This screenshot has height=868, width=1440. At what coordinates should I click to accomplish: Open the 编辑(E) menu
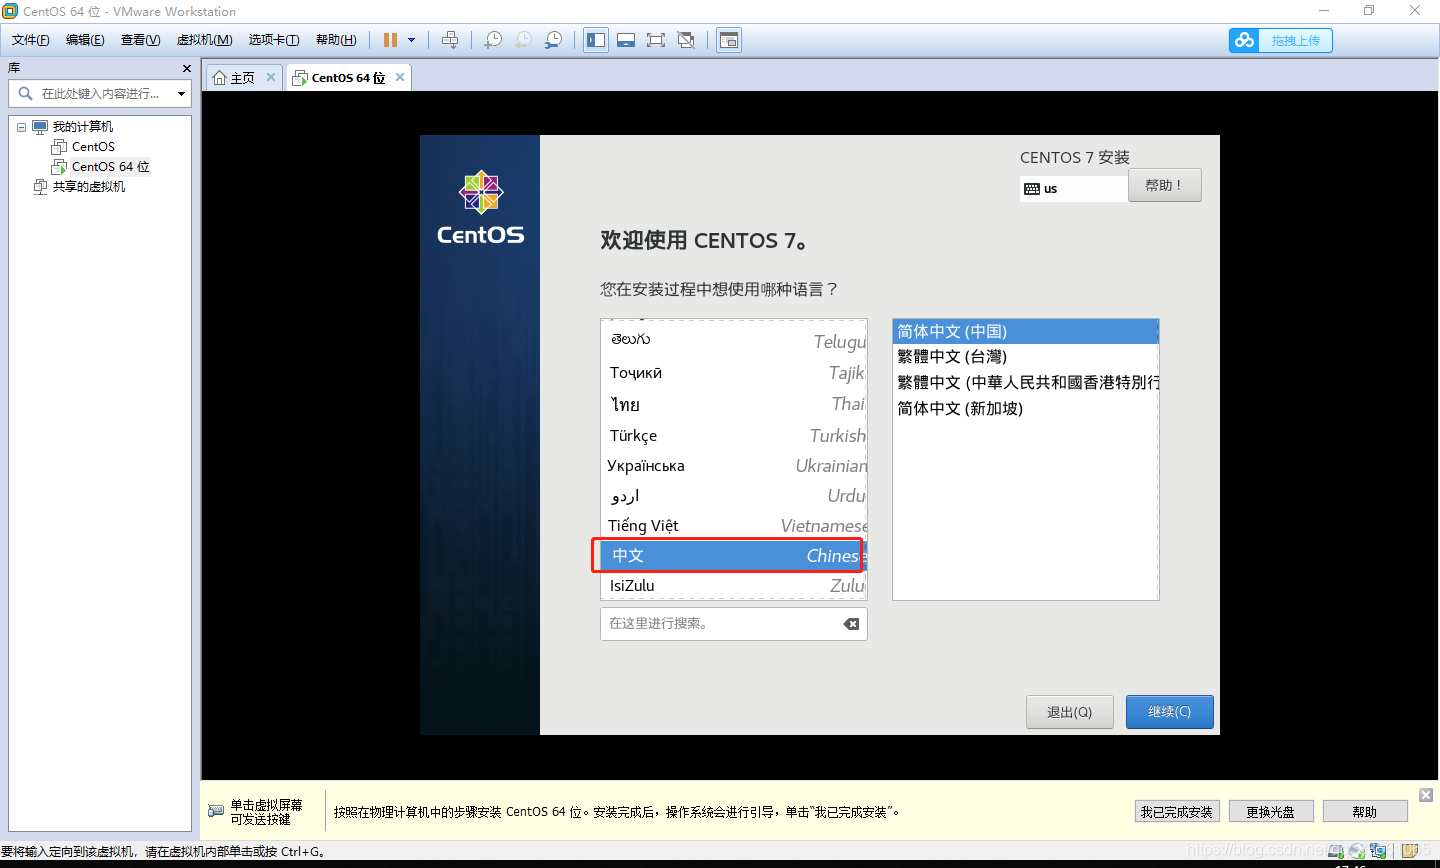[85, 40]
